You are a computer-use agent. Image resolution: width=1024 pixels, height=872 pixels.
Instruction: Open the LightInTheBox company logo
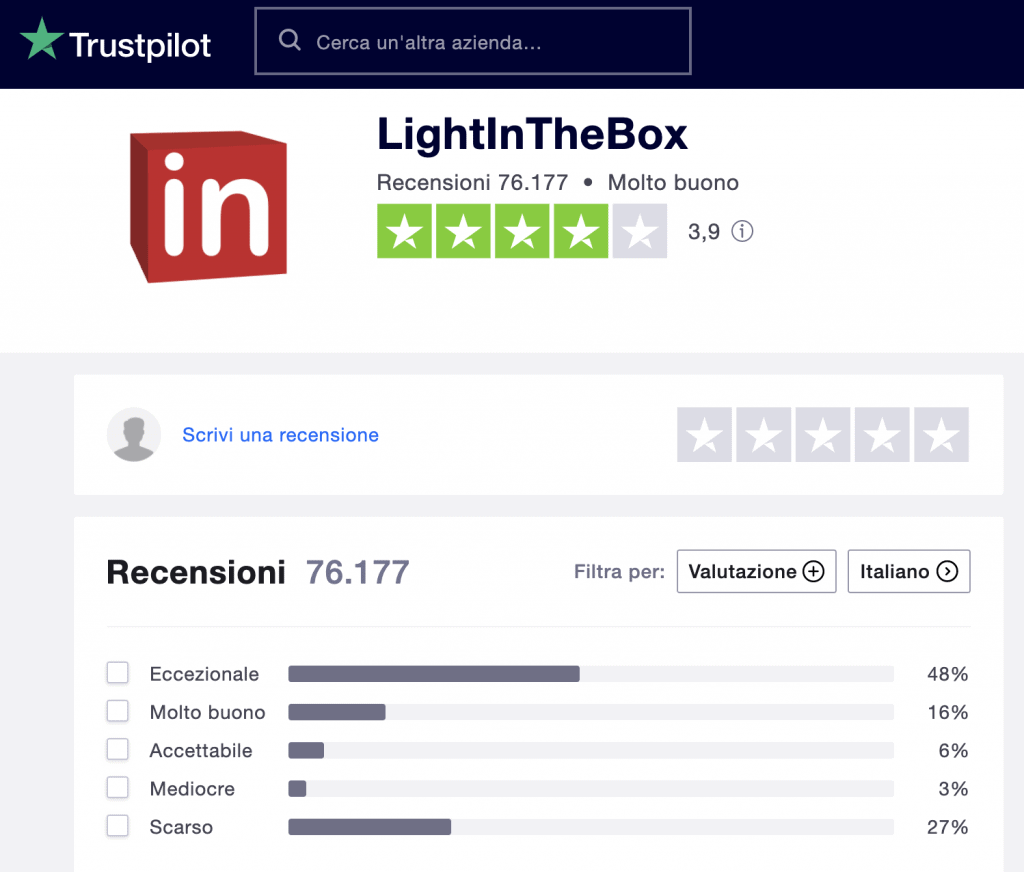(x=208, y=206)
